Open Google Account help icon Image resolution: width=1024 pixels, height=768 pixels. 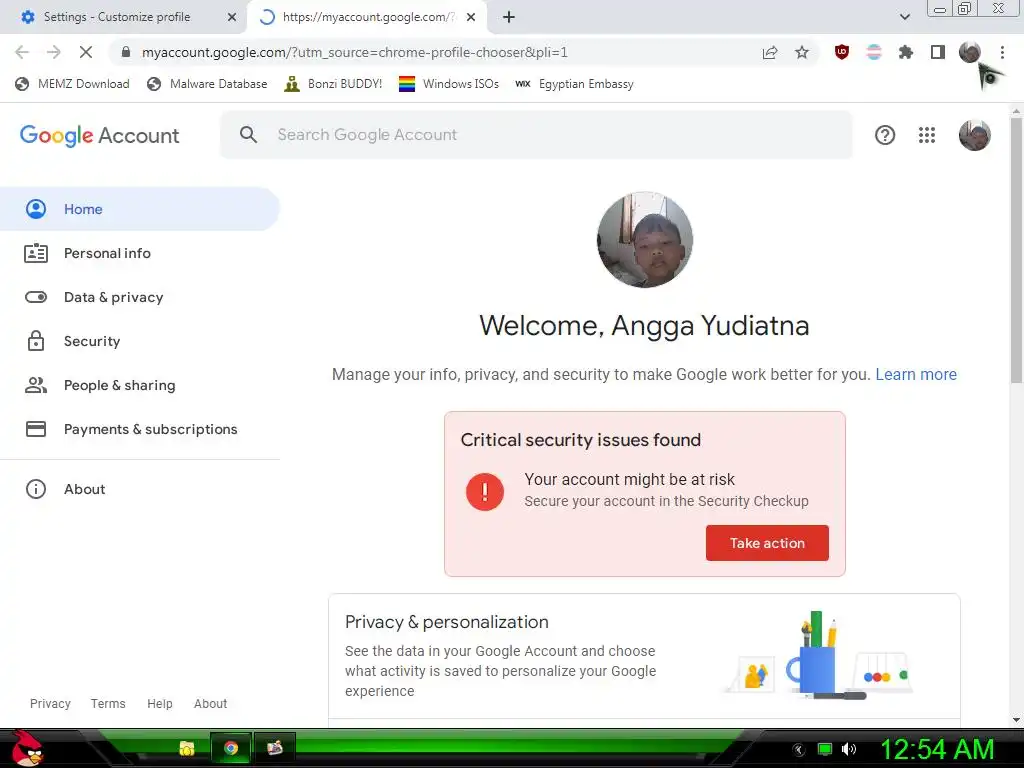coord(885,135)
